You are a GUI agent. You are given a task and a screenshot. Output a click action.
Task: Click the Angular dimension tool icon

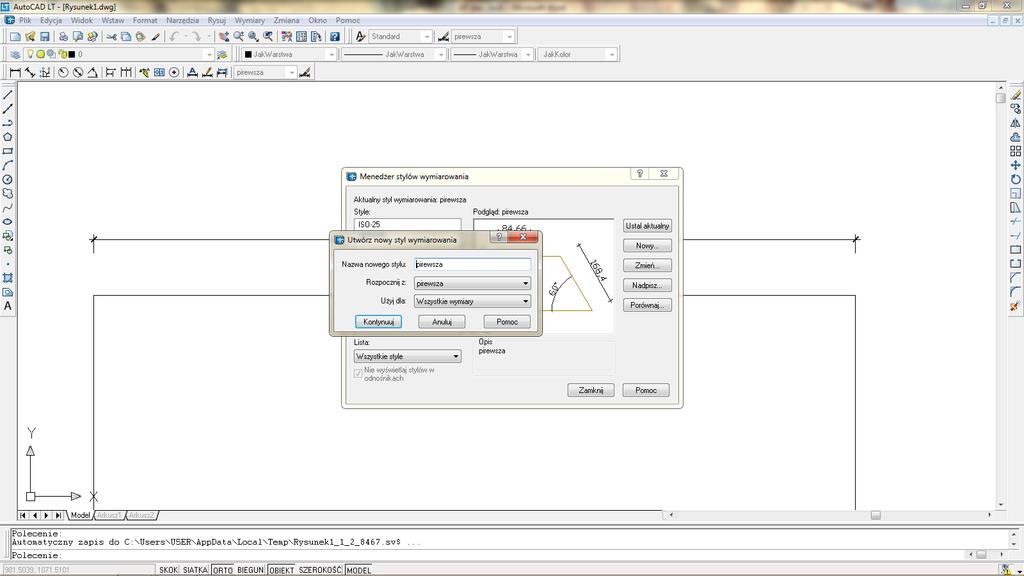[93, 72]
